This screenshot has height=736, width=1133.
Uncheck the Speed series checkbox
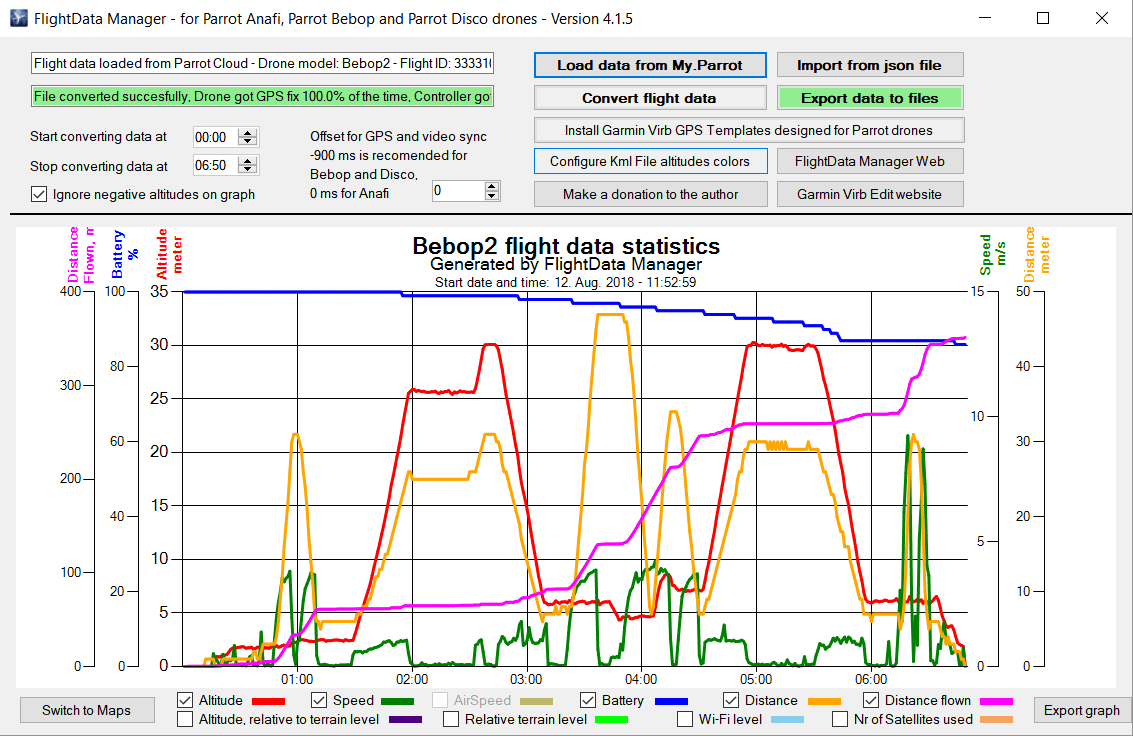tap(319, 700)
